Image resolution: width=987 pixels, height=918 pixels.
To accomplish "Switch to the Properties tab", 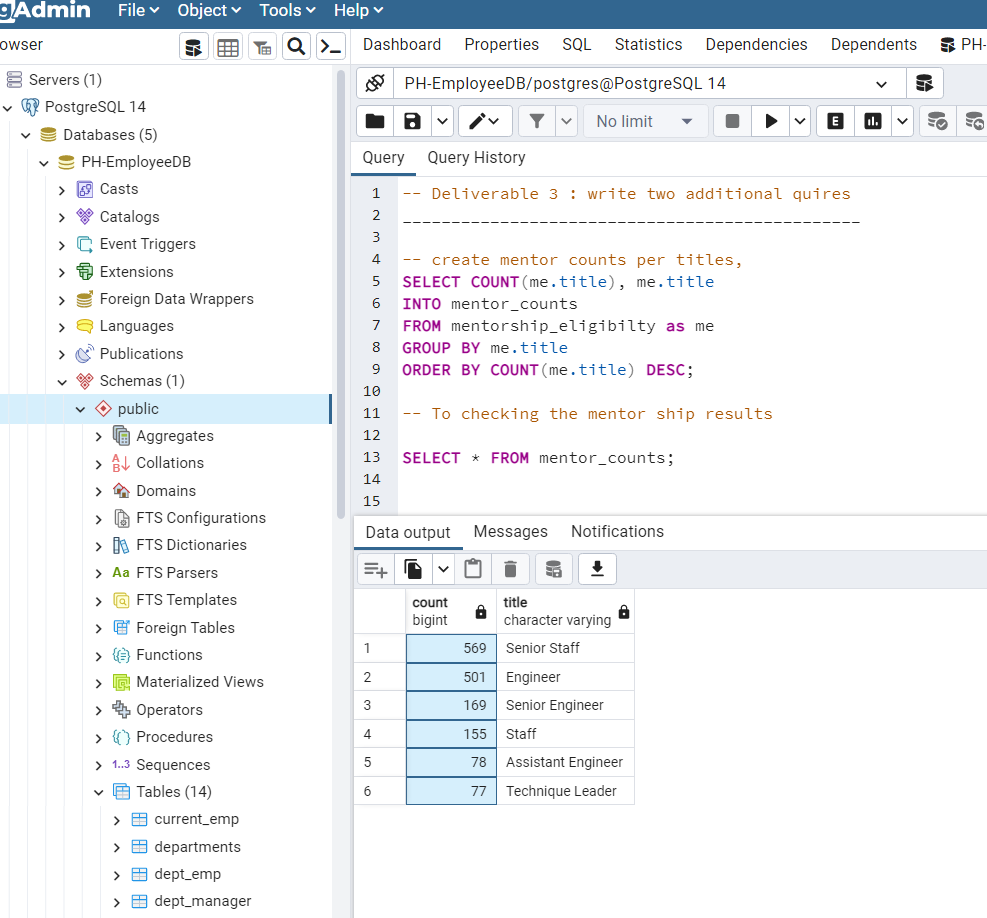I will [502, 45].
